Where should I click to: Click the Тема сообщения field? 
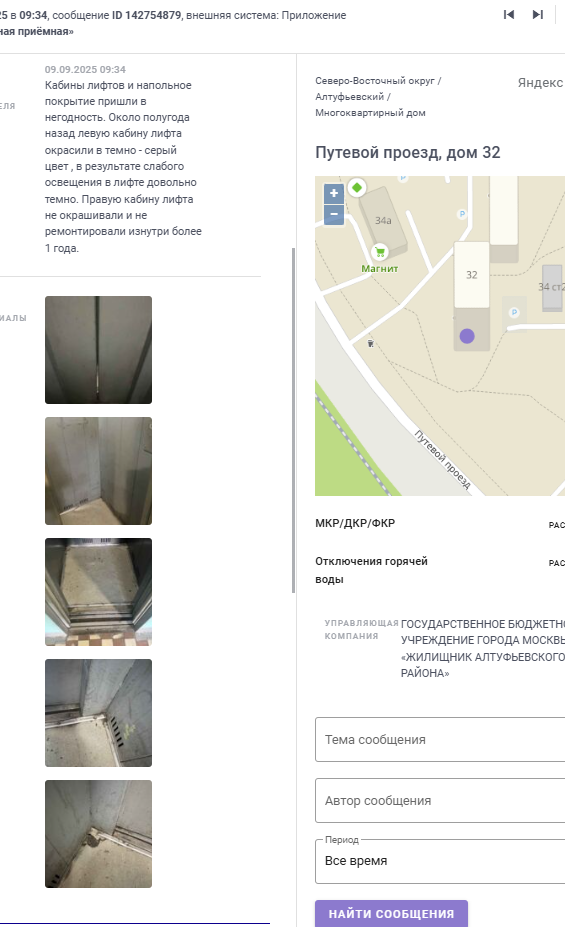(x=440, y=740)
